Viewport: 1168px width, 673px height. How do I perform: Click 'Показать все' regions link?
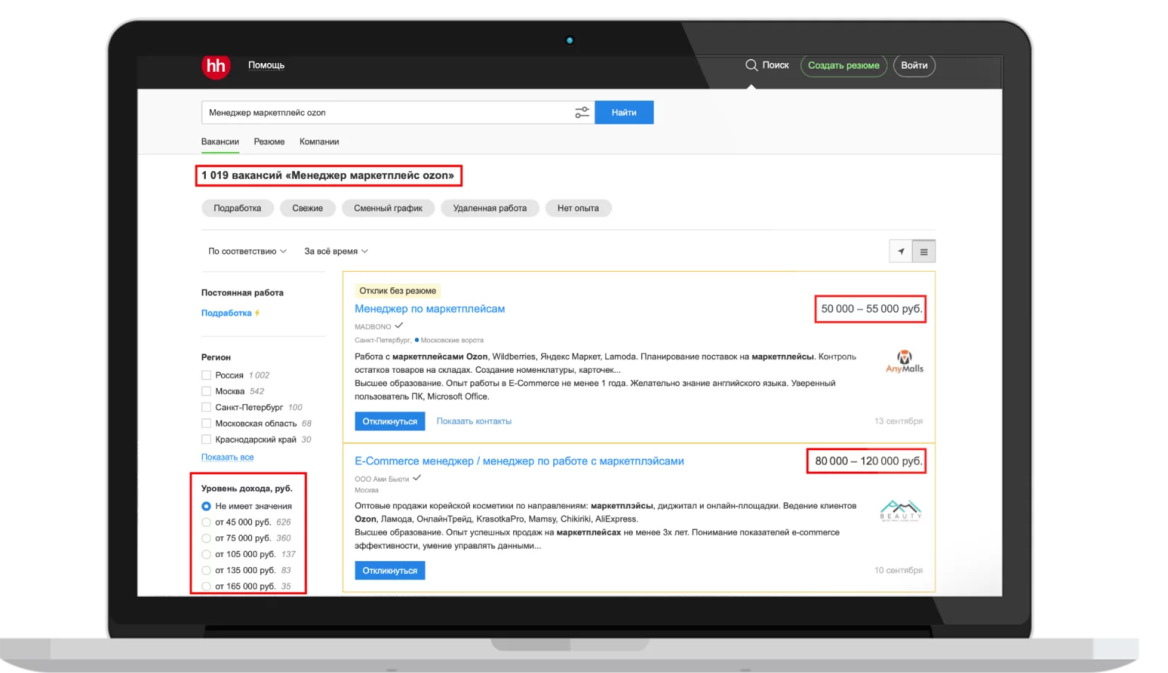point(227,457)
